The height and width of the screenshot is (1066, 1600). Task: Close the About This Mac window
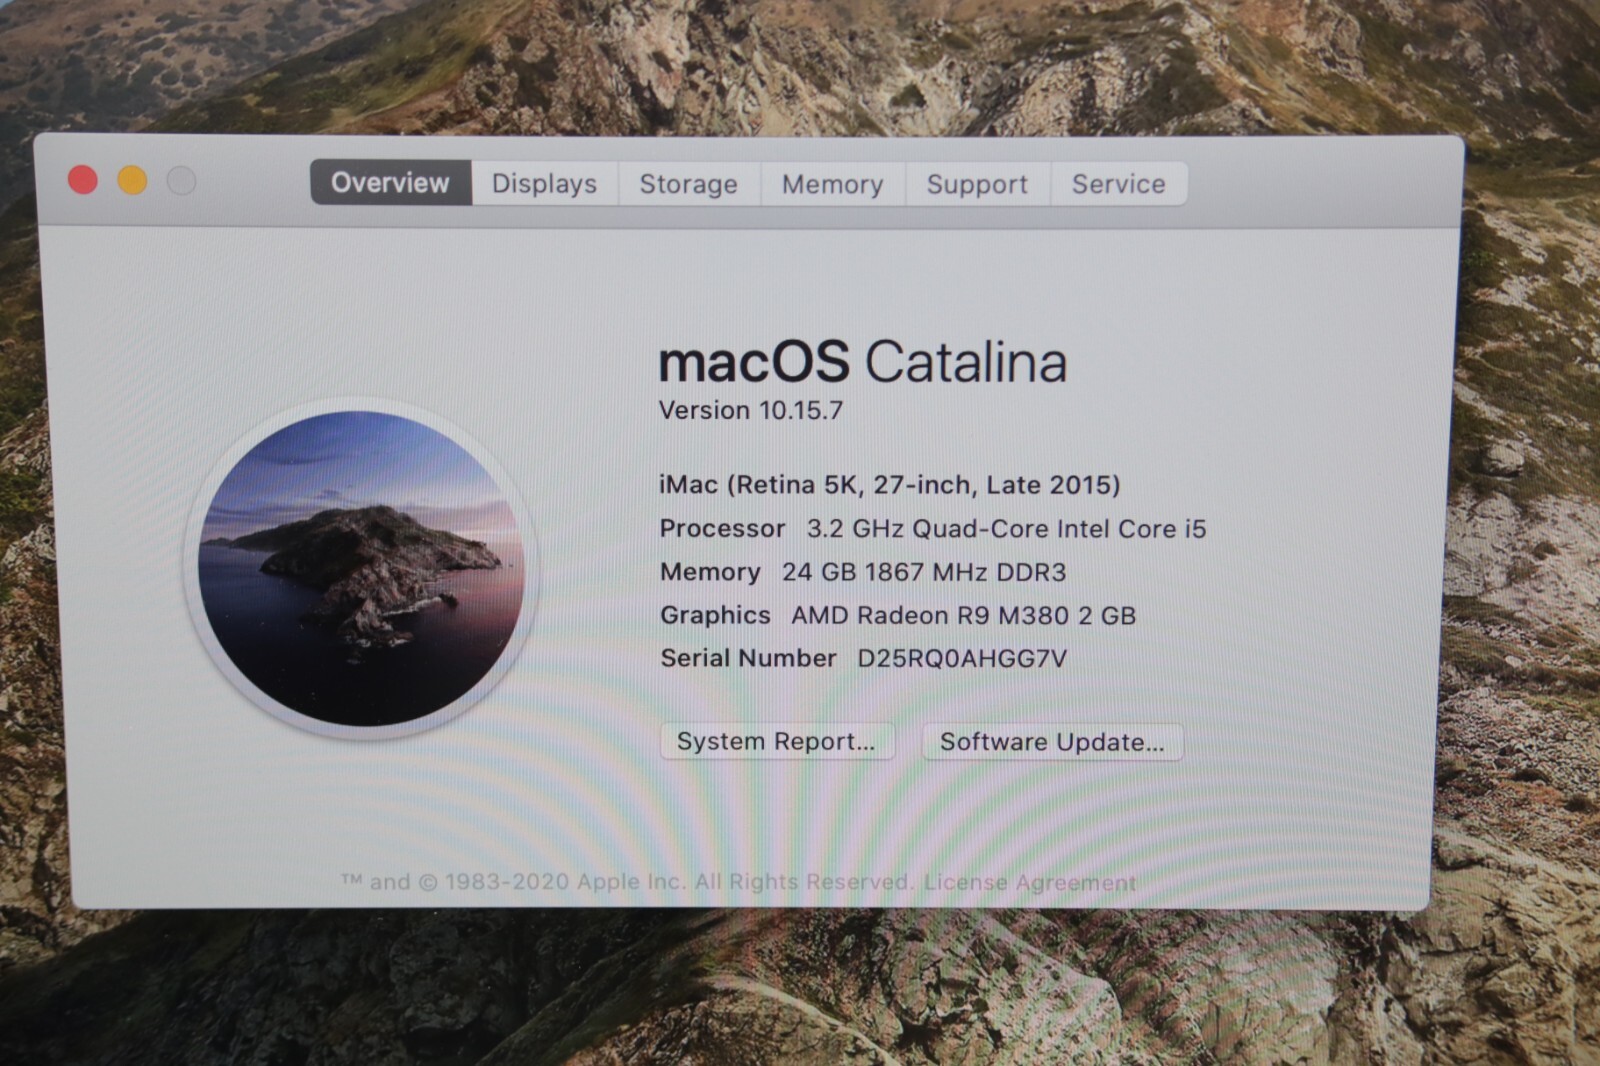click(83, 180)
